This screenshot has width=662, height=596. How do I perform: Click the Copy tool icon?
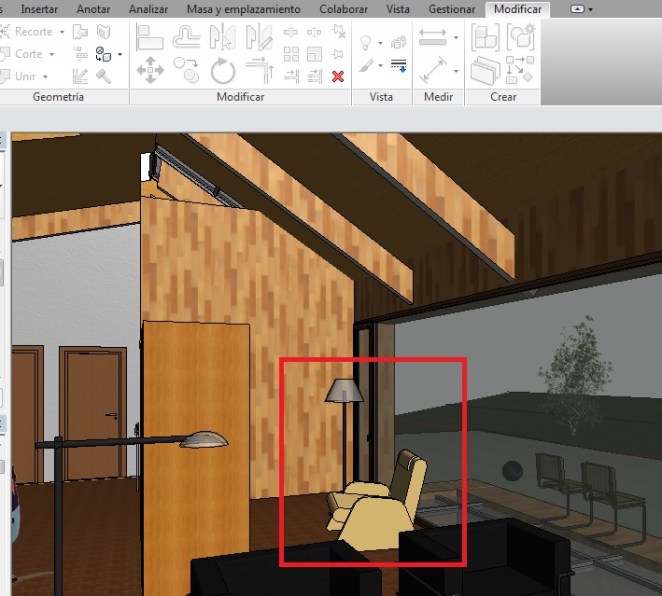[186, 70]
